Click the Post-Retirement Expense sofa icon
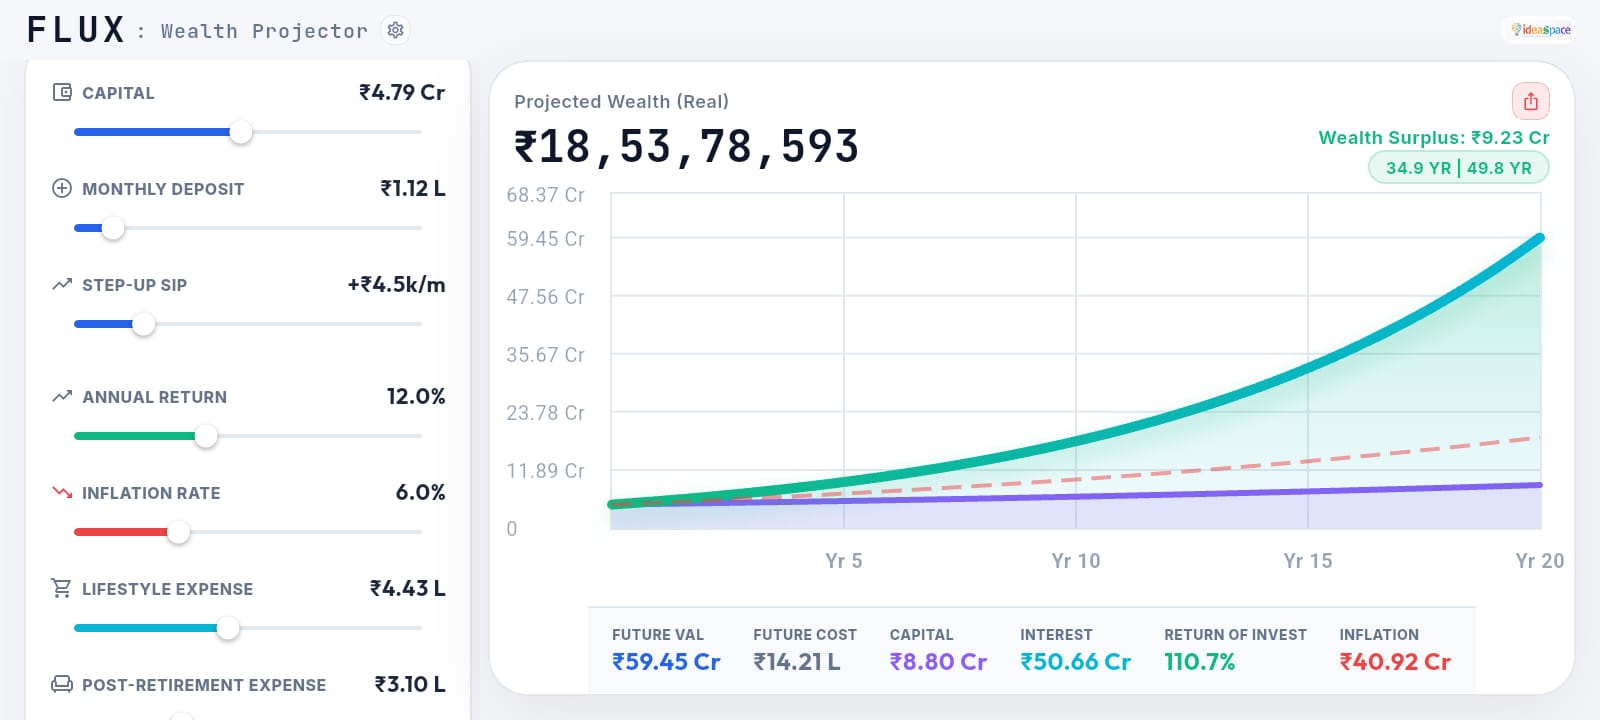 click(62, 684)
